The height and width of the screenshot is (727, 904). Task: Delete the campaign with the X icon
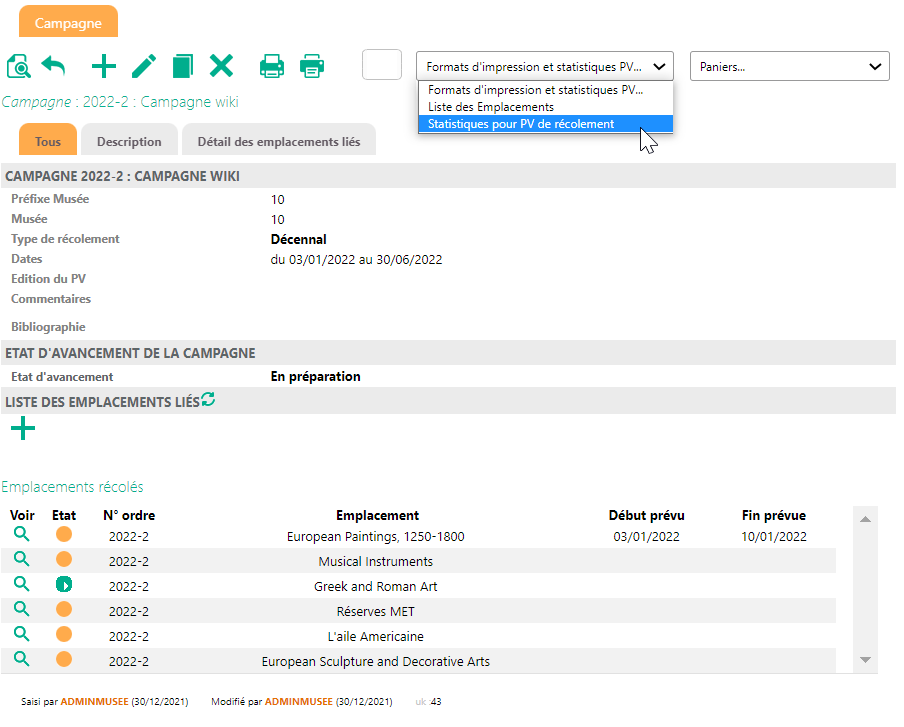[x=221, y=67]
